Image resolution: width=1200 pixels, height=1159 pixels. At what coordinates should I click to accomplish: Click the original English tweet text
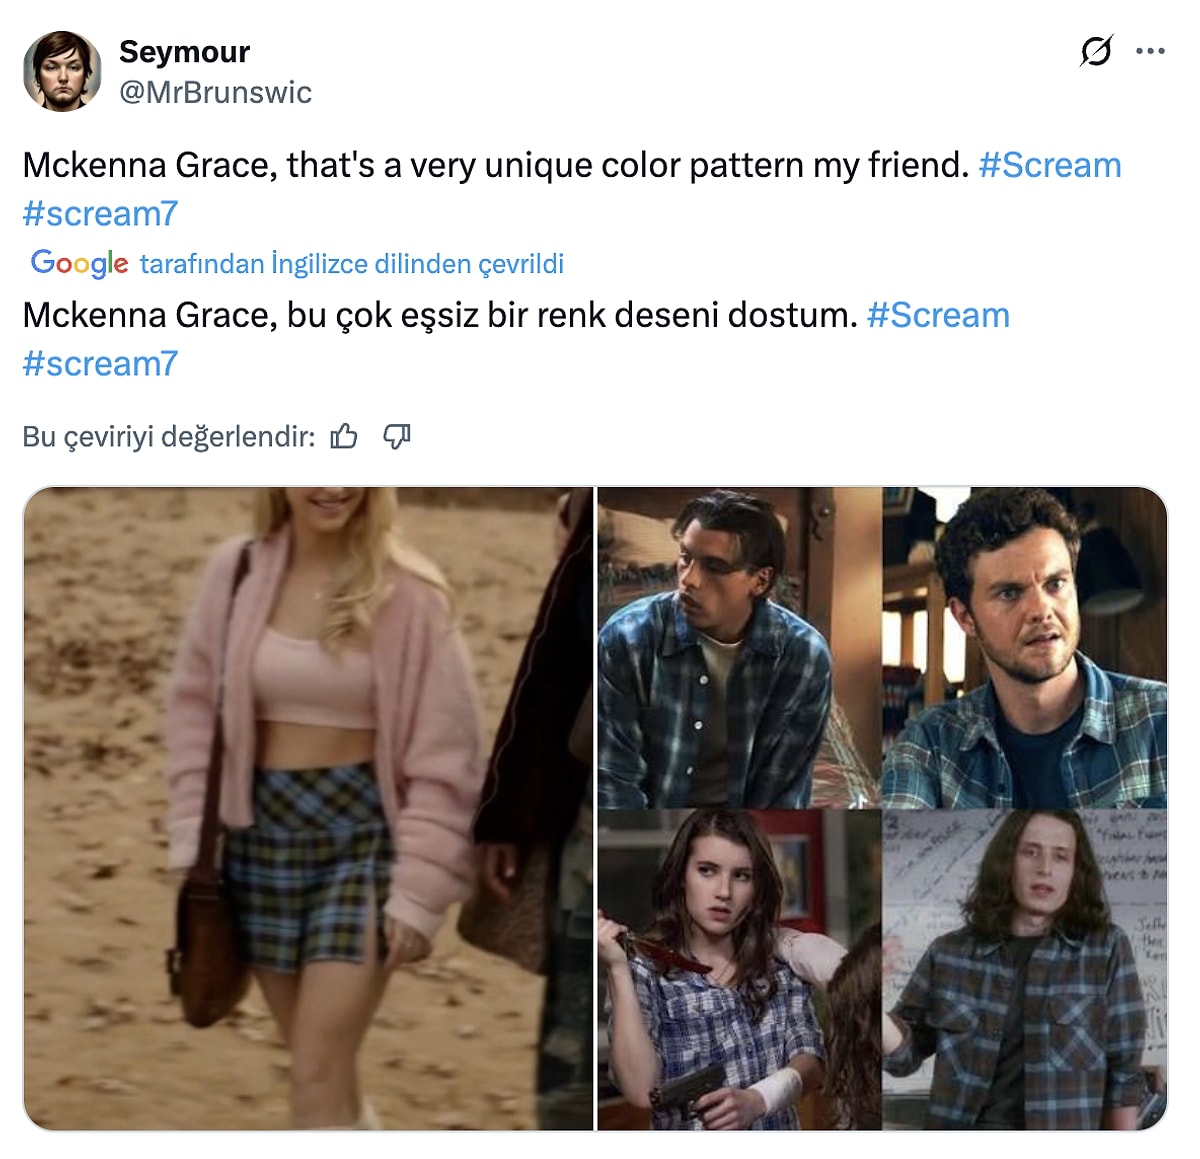[x=495, y=165]
